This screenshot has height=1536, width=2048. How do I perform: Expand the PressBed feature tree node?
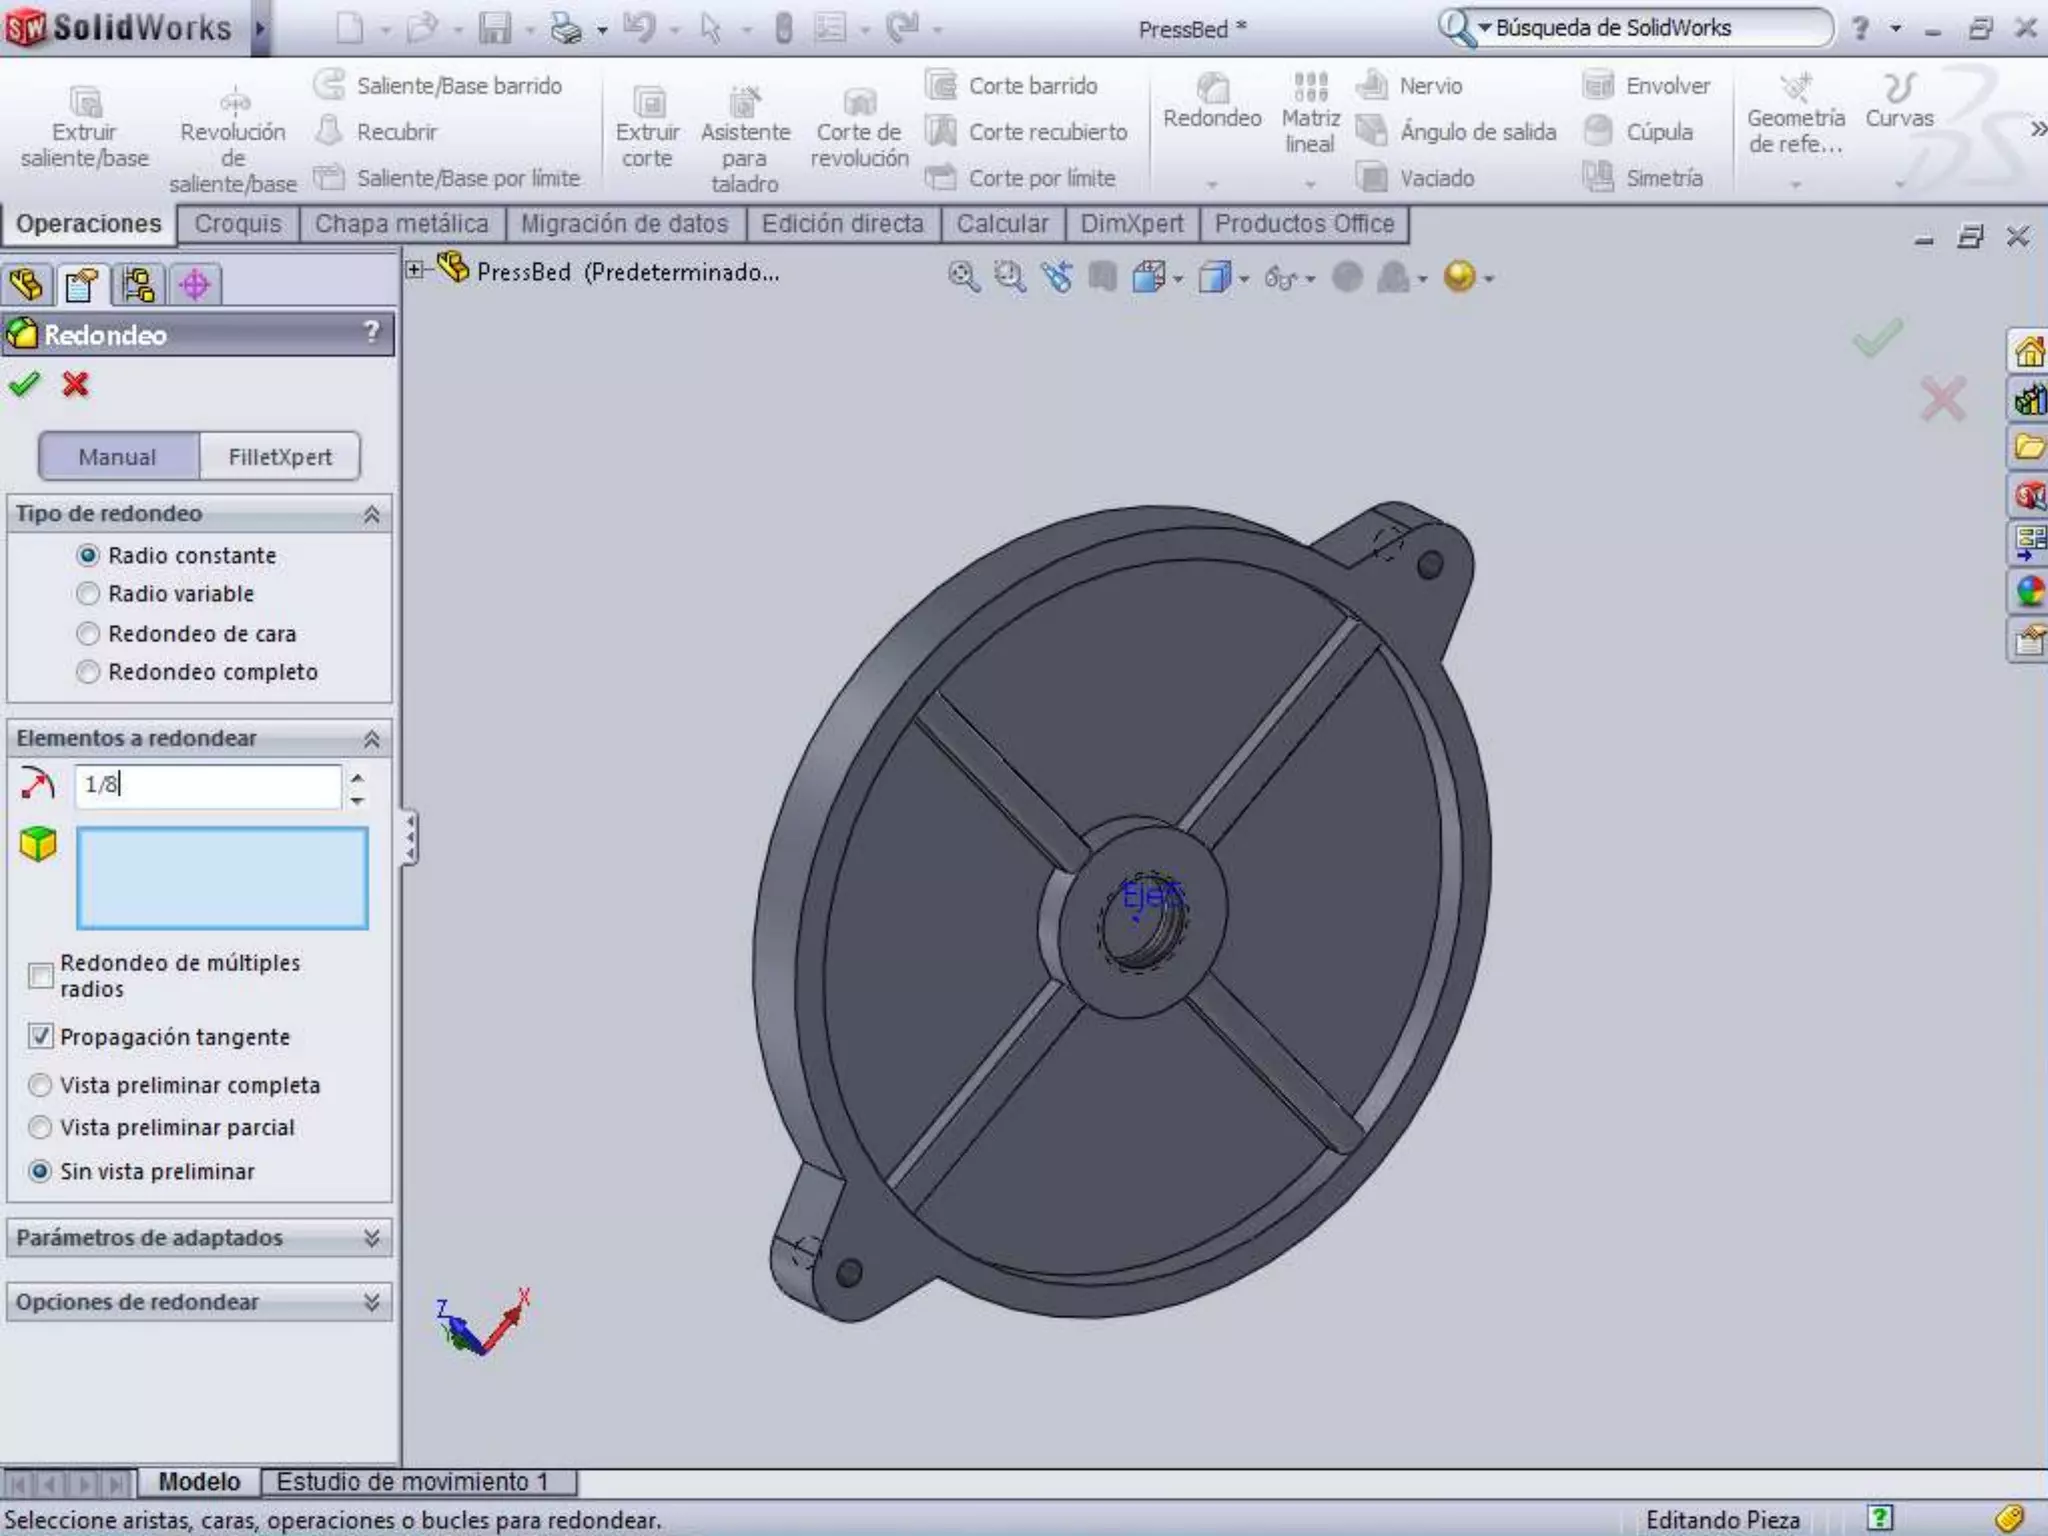coord(415,270)
